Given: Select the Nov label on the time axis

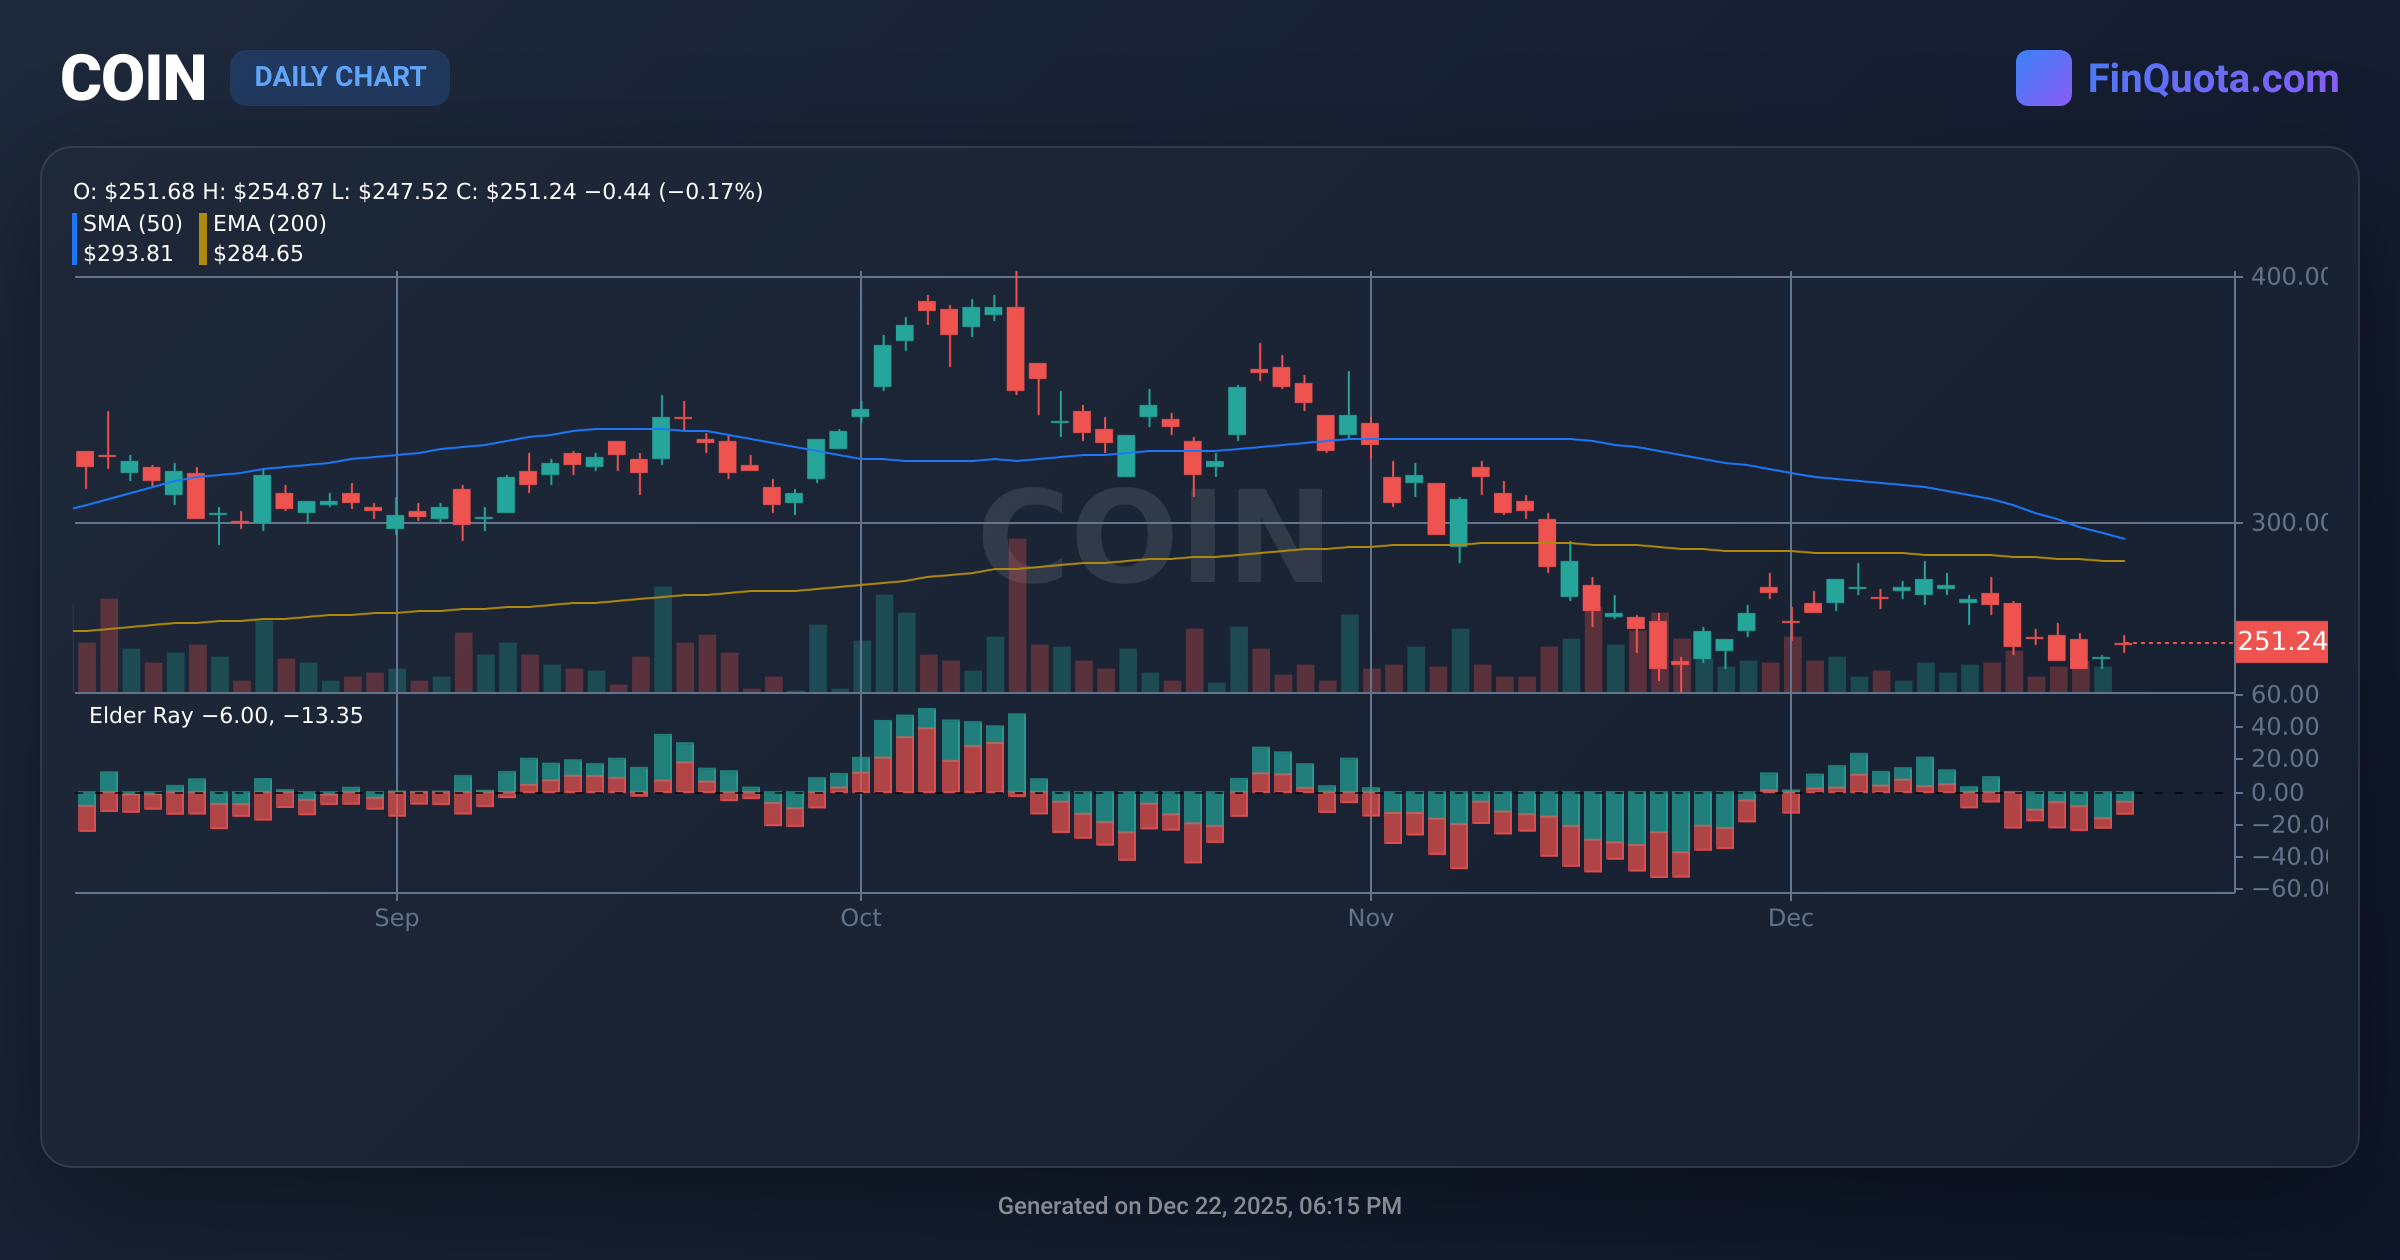Looking at the screenshot, I should click(x=1371, y=917).
